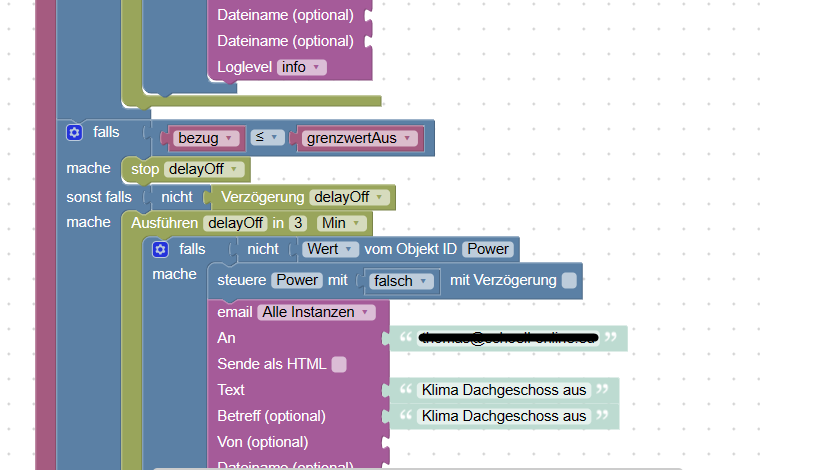
Task: Edit the Text string Klima Dachgeschoss aus
Action: 504,390
